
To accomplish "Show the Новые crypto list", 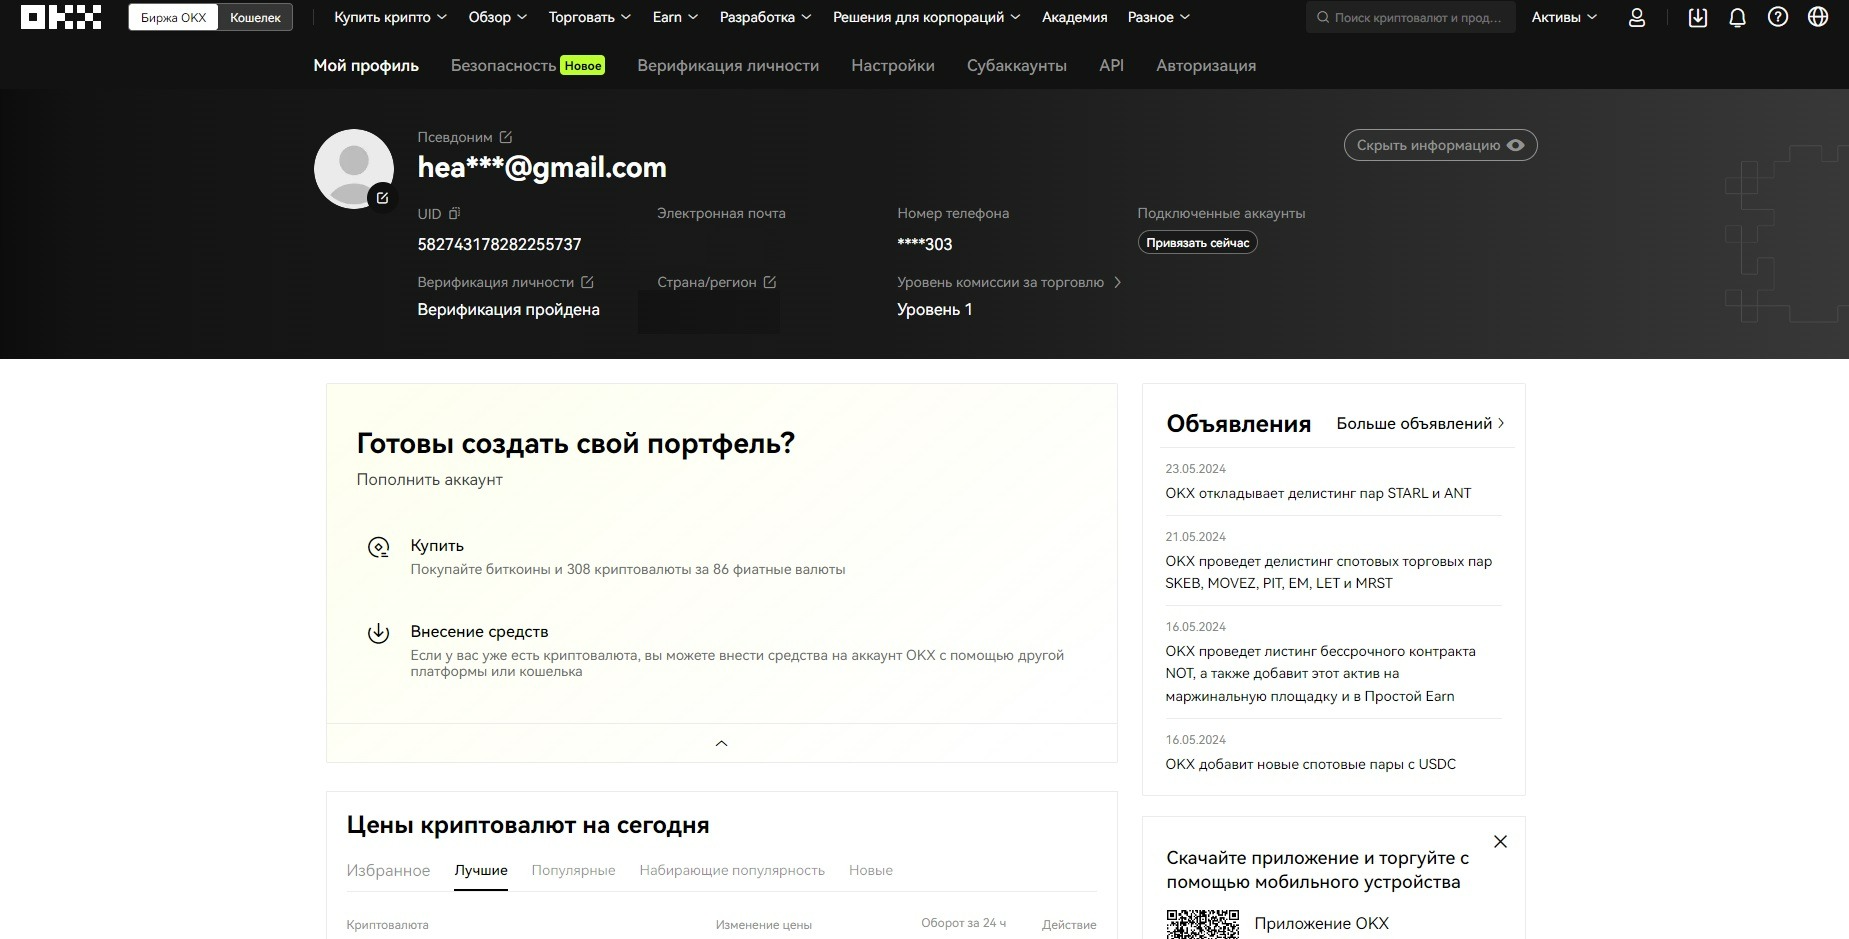I will click(x=871, y=870).
